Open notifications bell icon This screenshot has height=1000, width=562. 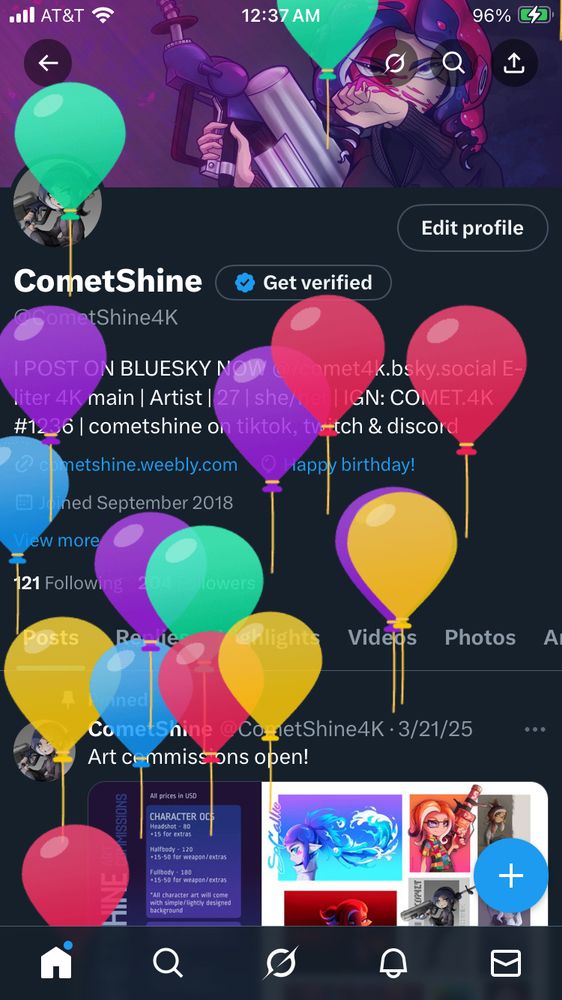point(393,963)
